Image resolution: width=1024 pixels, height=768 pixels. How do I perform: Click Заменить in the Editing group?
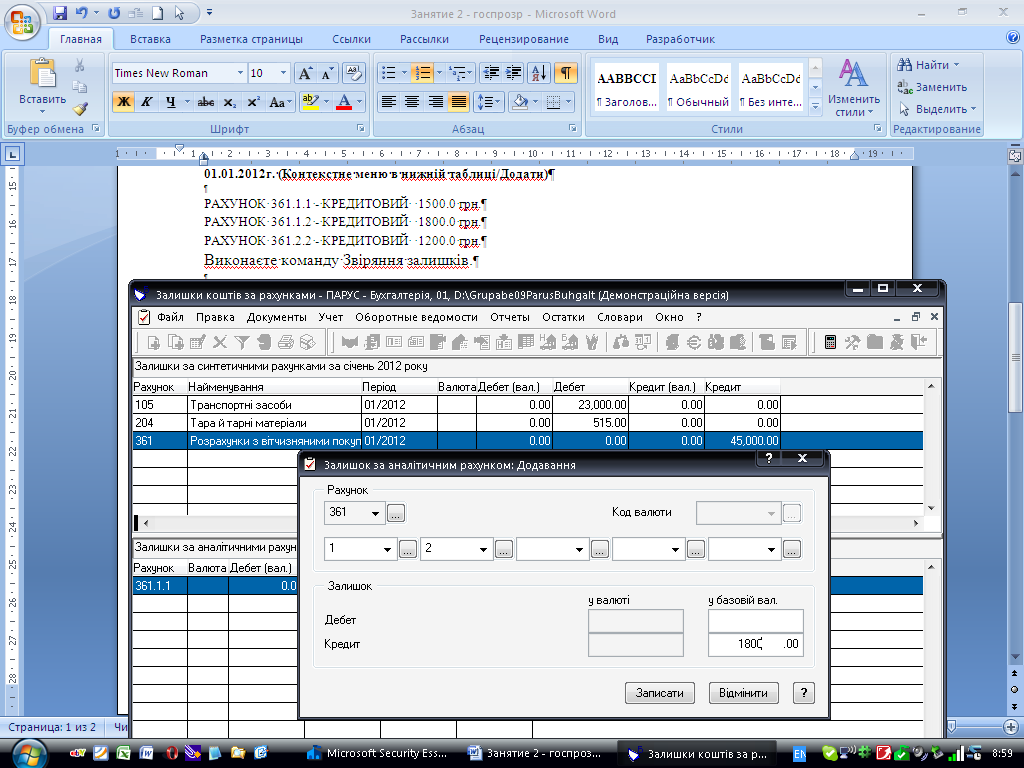pos(933,87)
